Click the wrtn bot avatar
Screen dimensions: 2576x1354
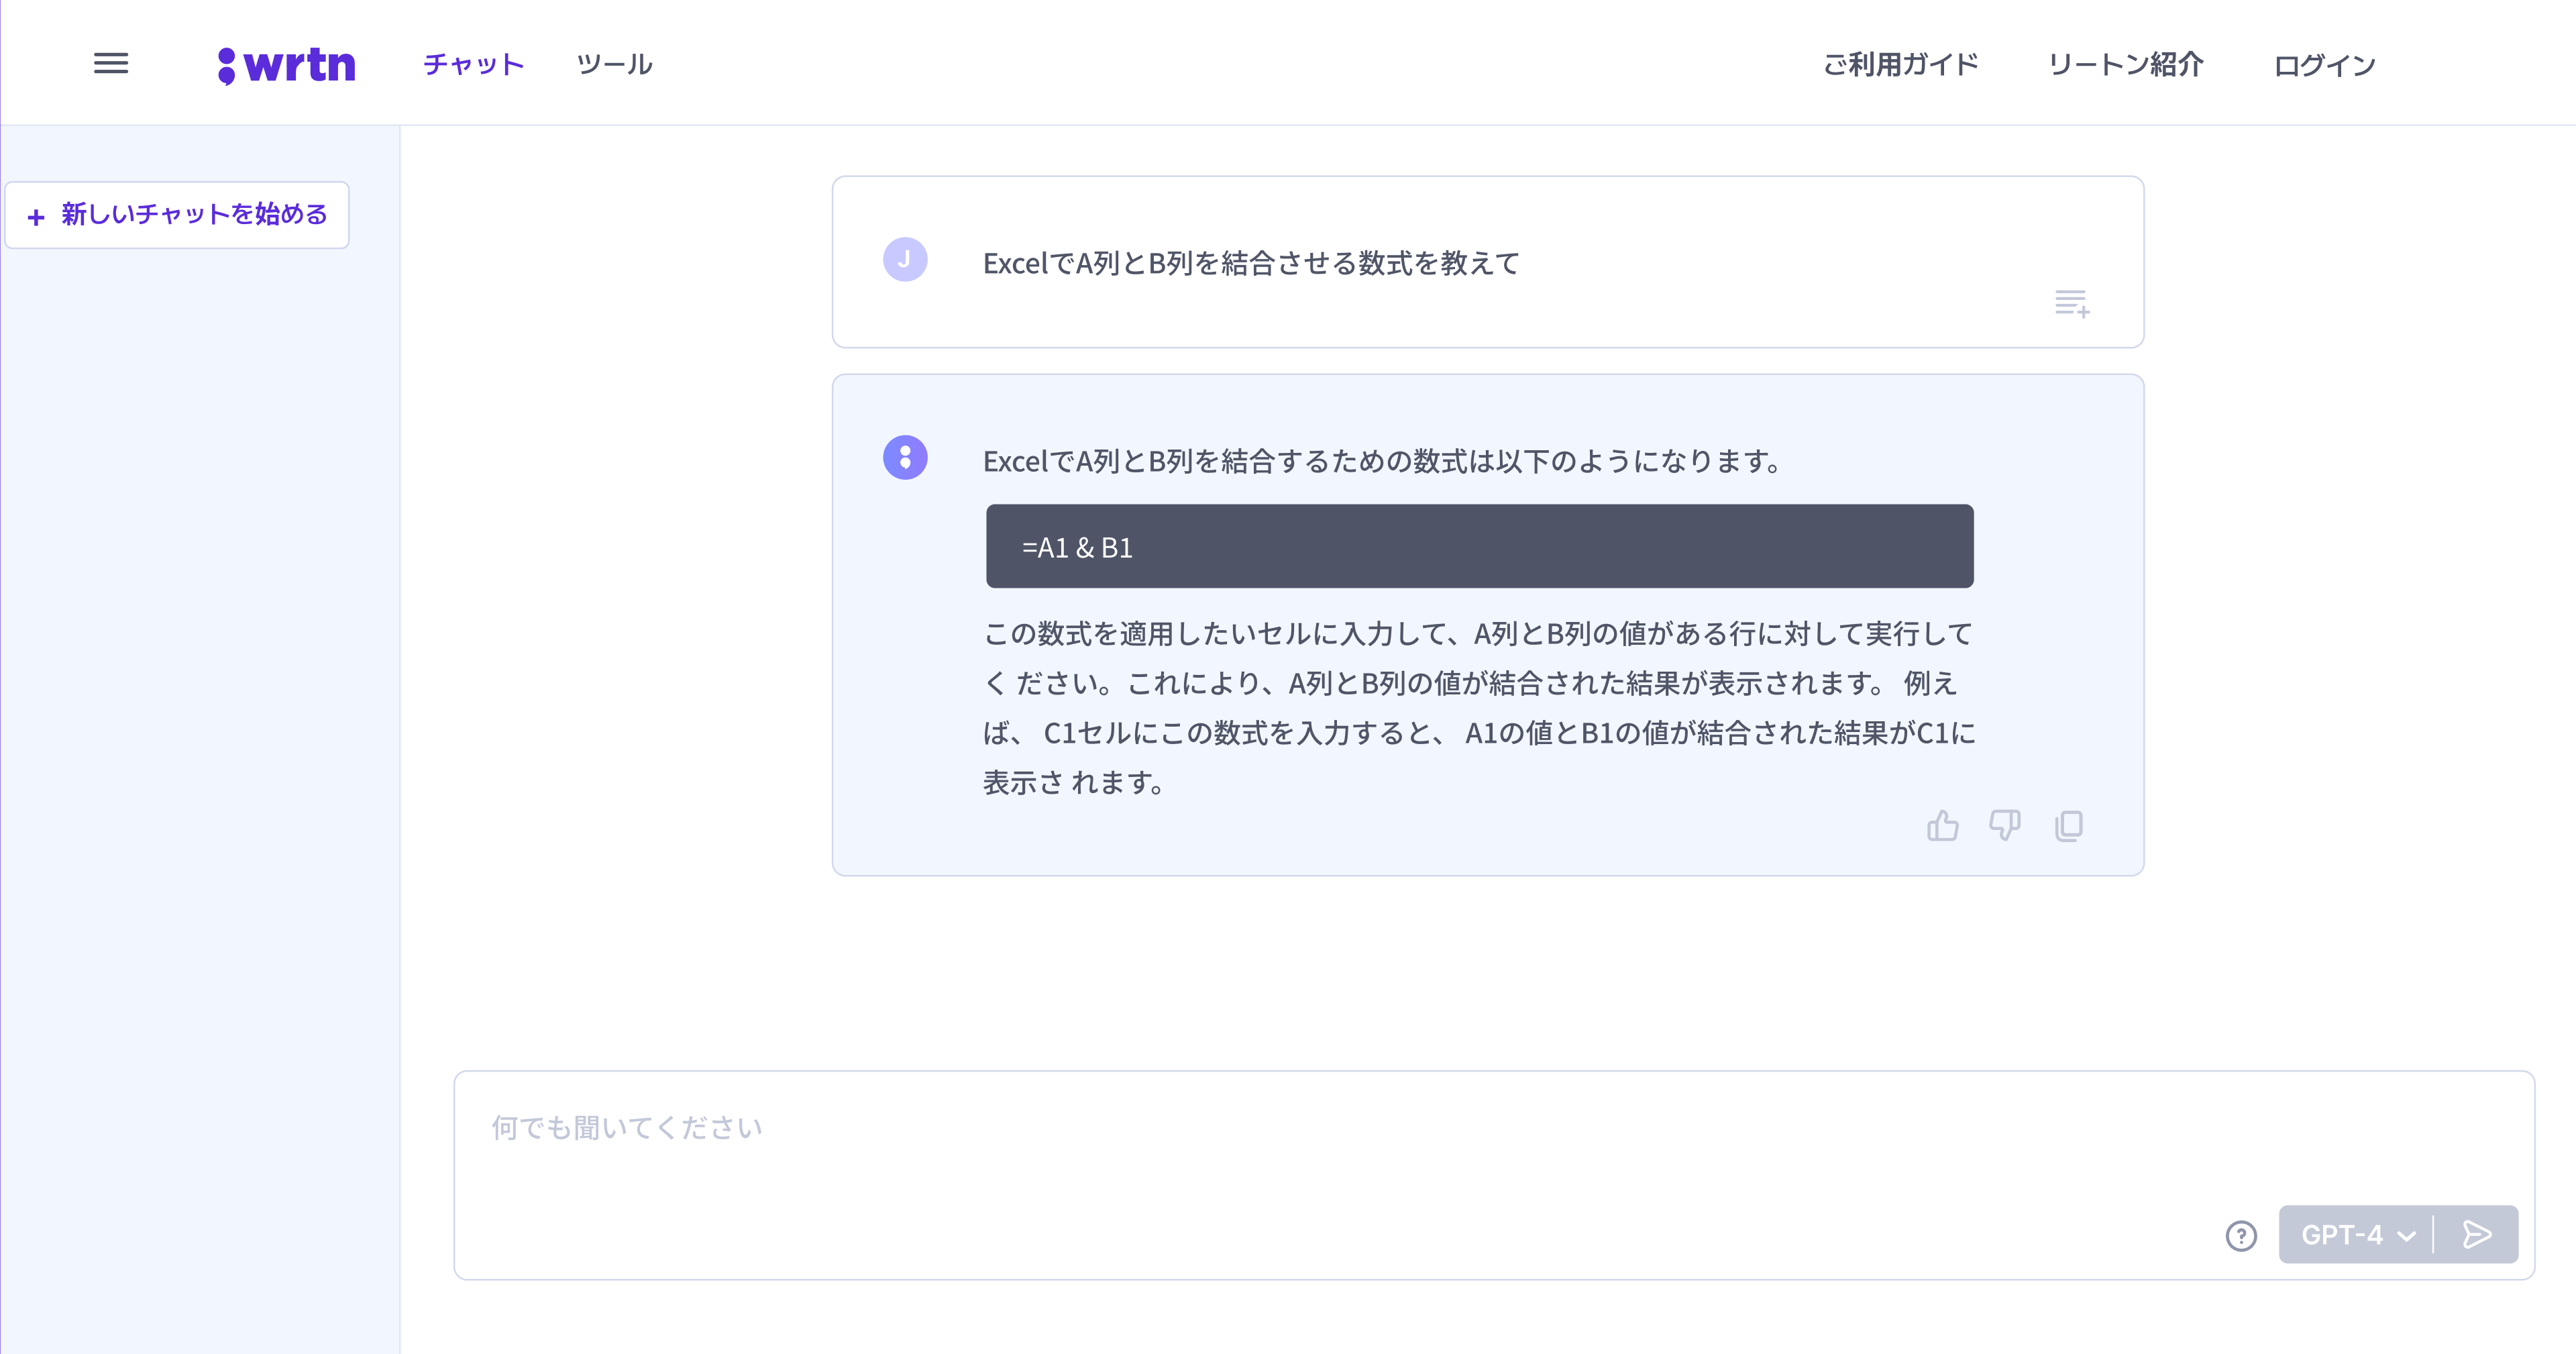click(905, 458)
